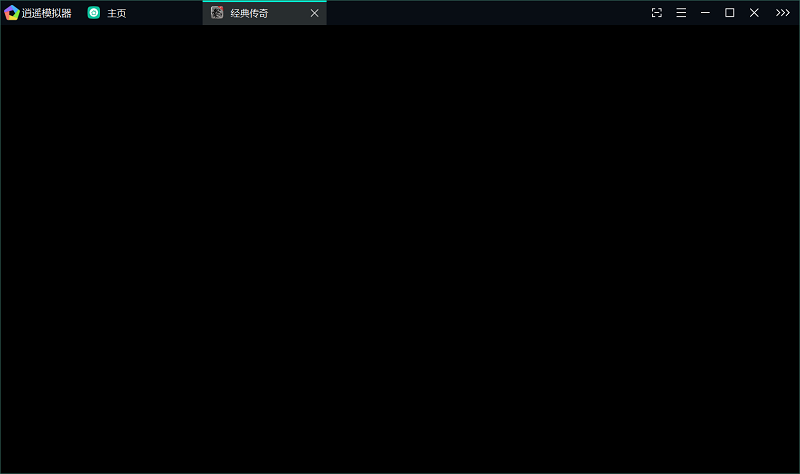Image resolution: width=800 pixels, height=474 pixels.
Task: Click the 经典传奇 game thumbnail icon
Action: (217, 13)
